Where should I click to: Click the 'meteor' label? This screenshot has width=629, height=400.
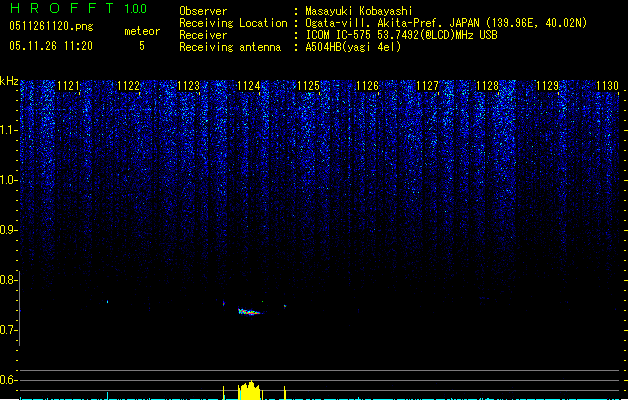[142, 31]
